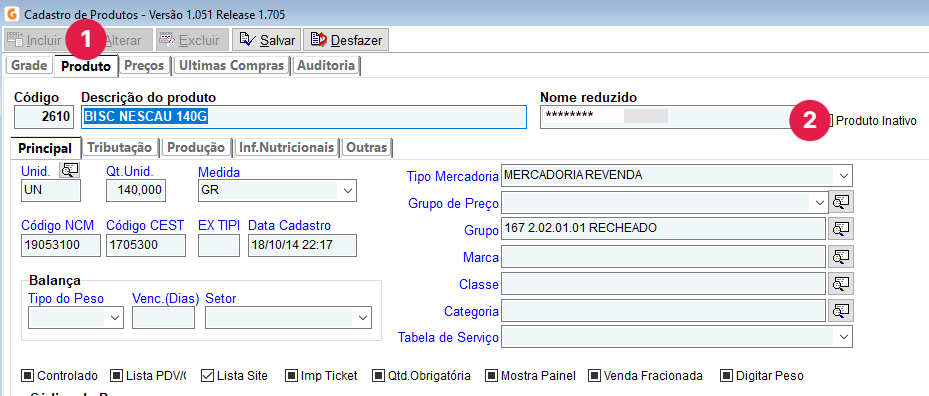
Task: Click the Qt.Unid. field 140,000
Action: coord(136,191)
